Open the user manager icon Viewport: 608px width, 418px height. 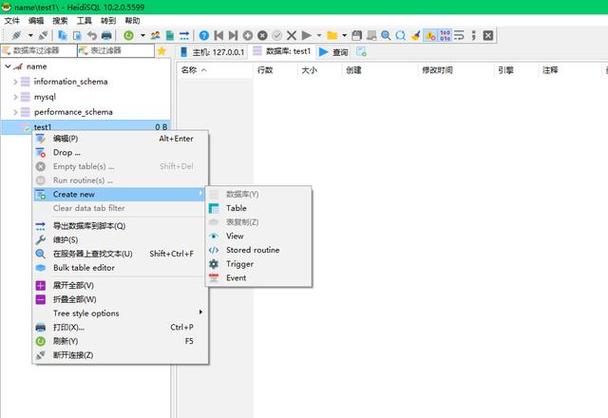[x=155, y=36]
